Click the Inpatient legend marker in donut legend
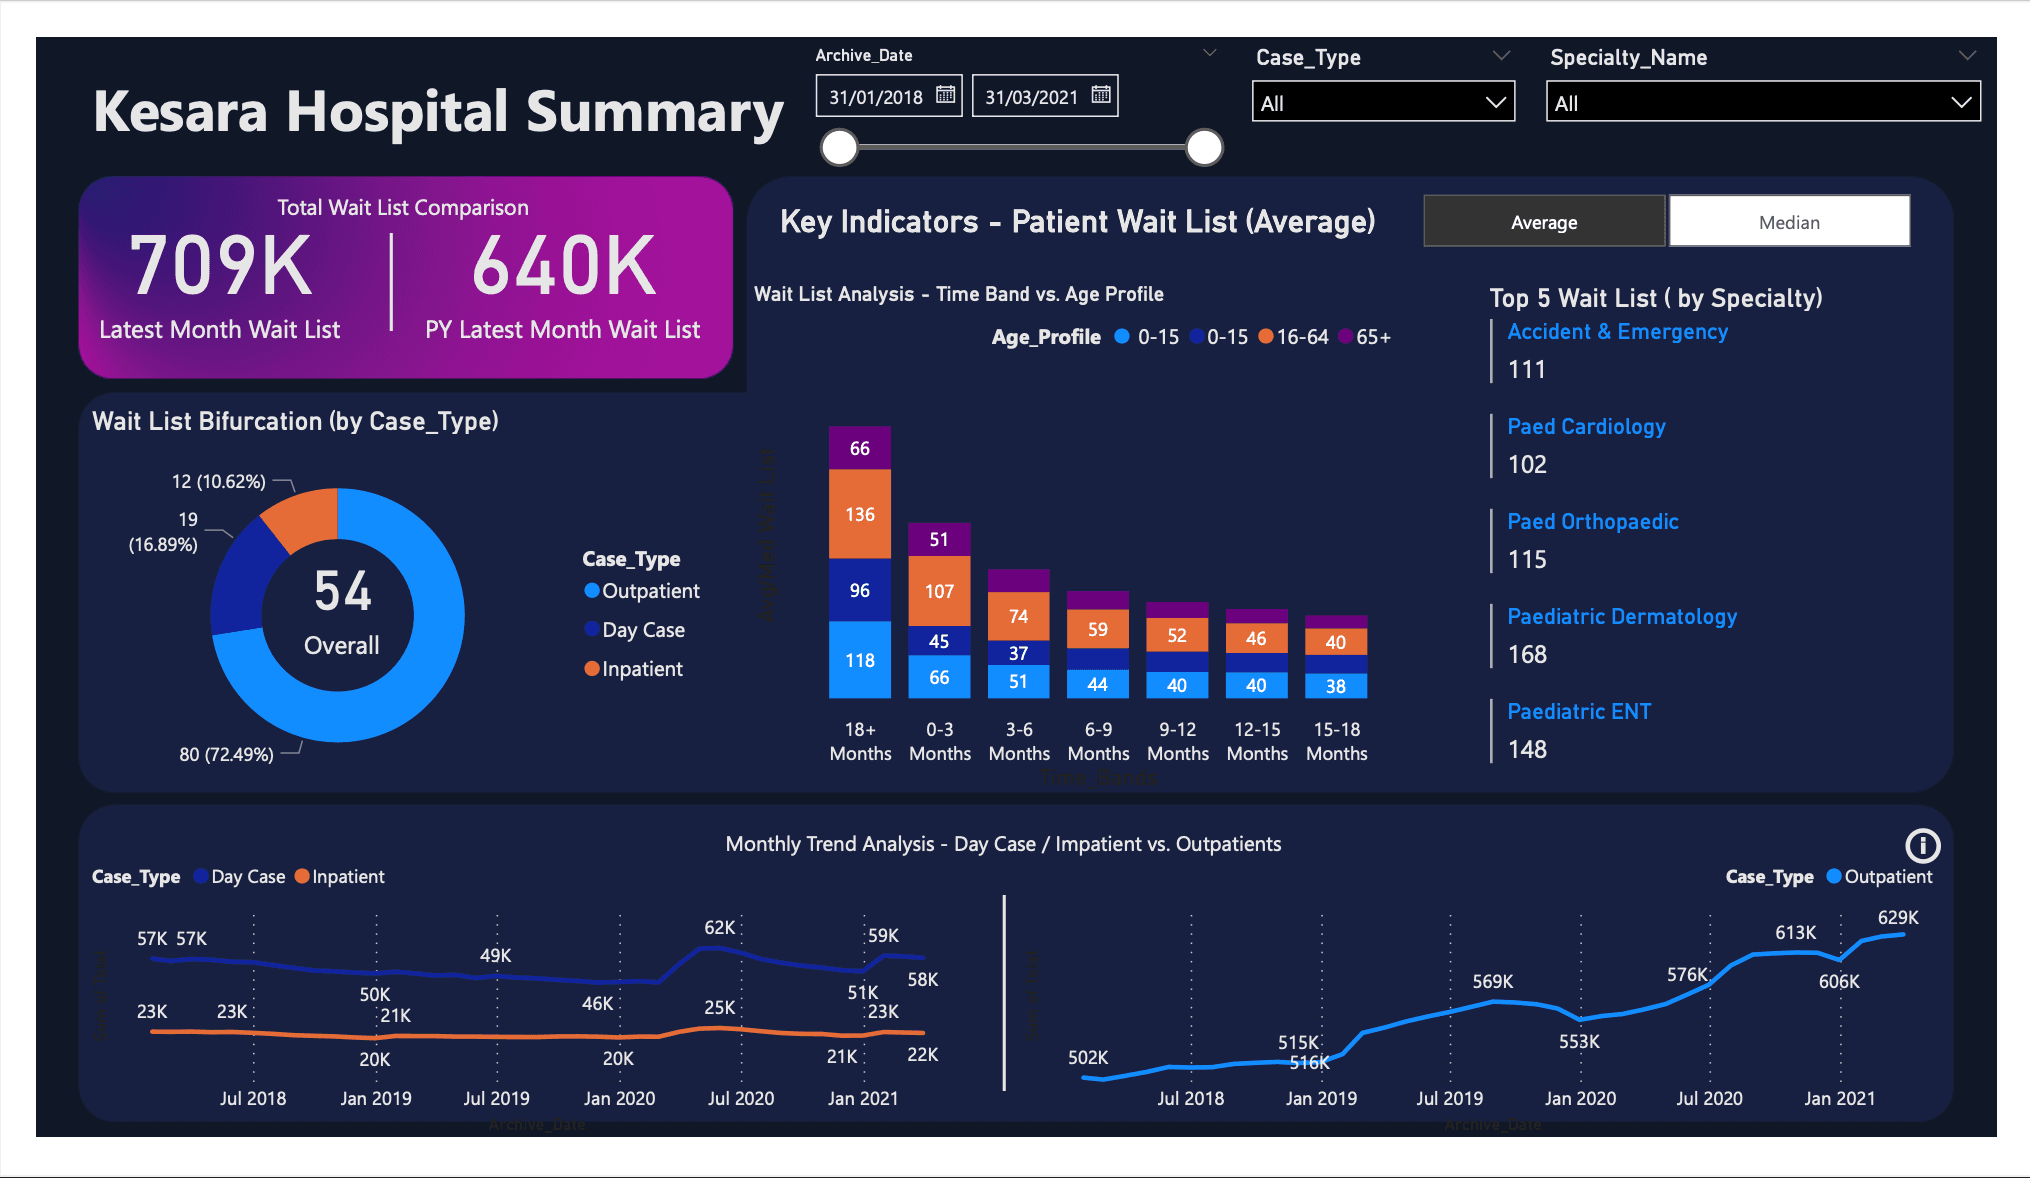 (592, 669)
